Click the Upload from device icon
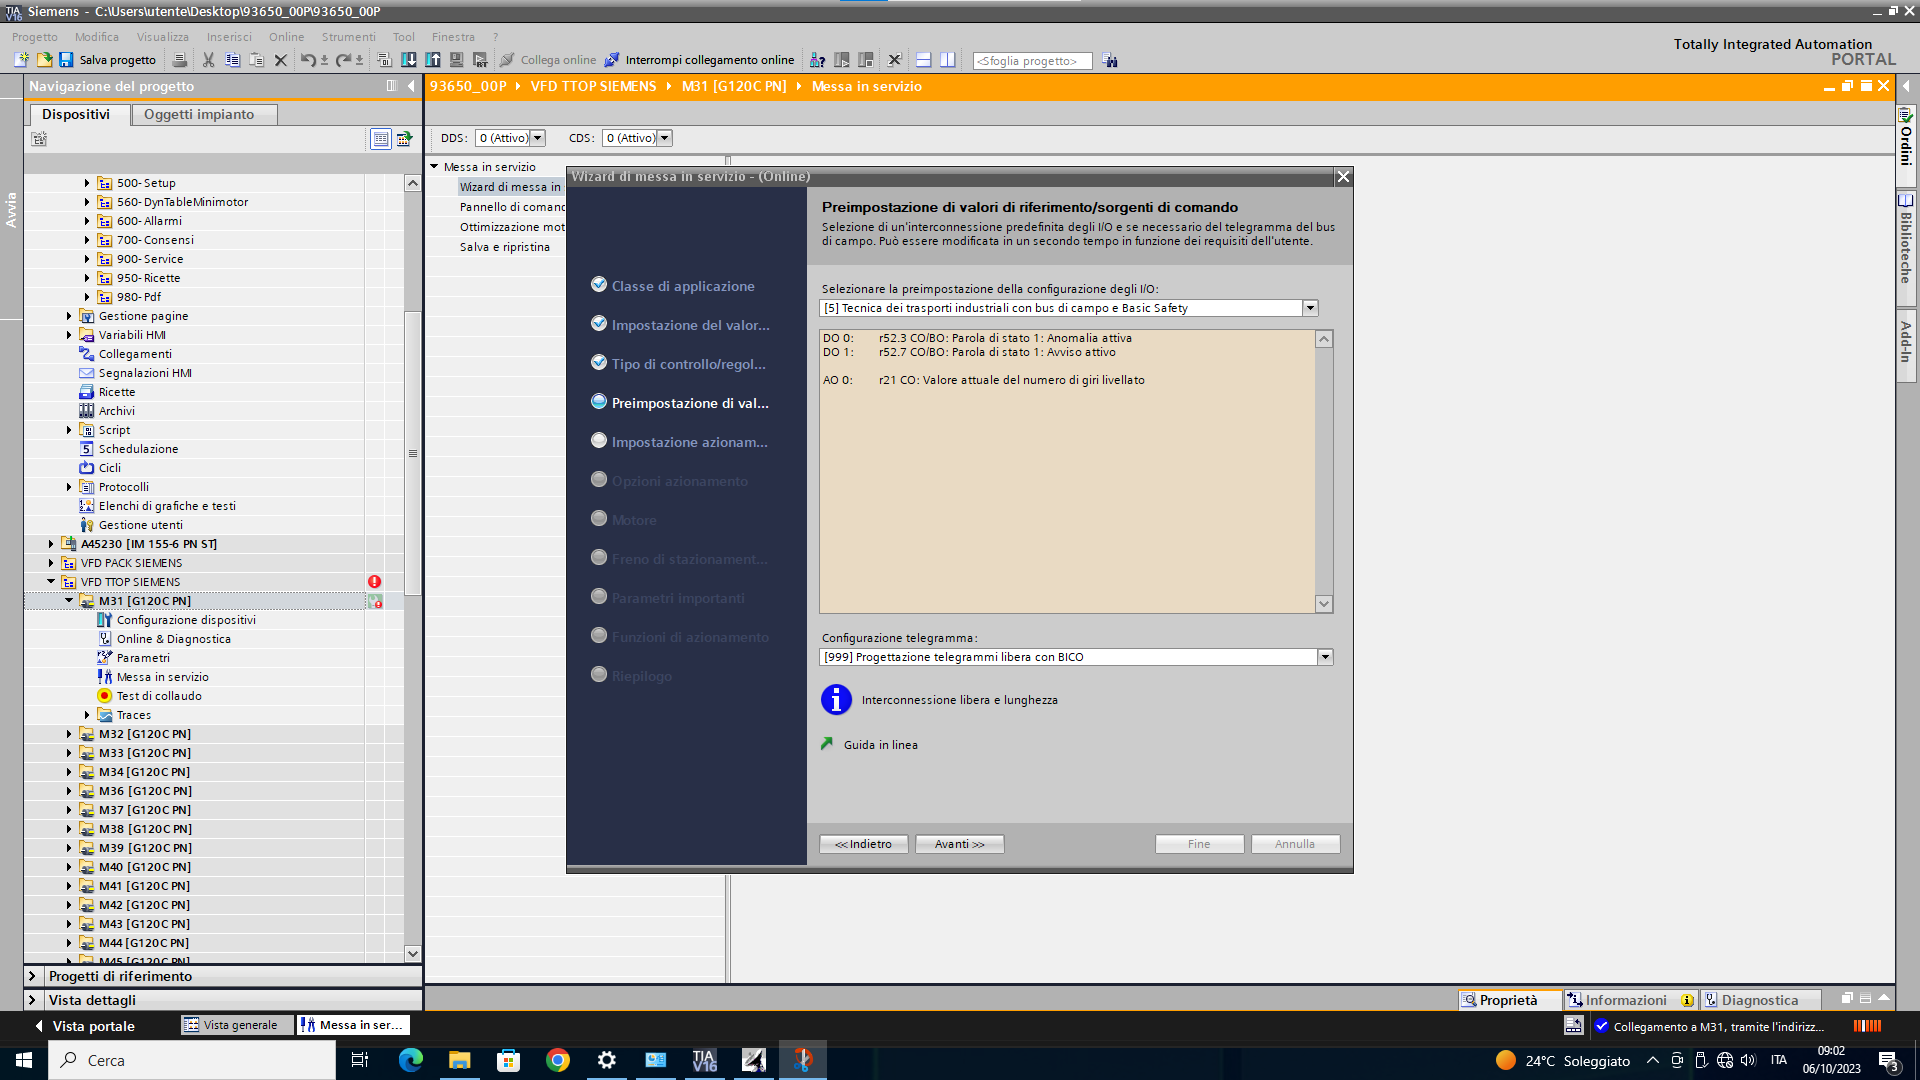The height and width of the screenshot is (1080, 1920). tap(433, 60)
